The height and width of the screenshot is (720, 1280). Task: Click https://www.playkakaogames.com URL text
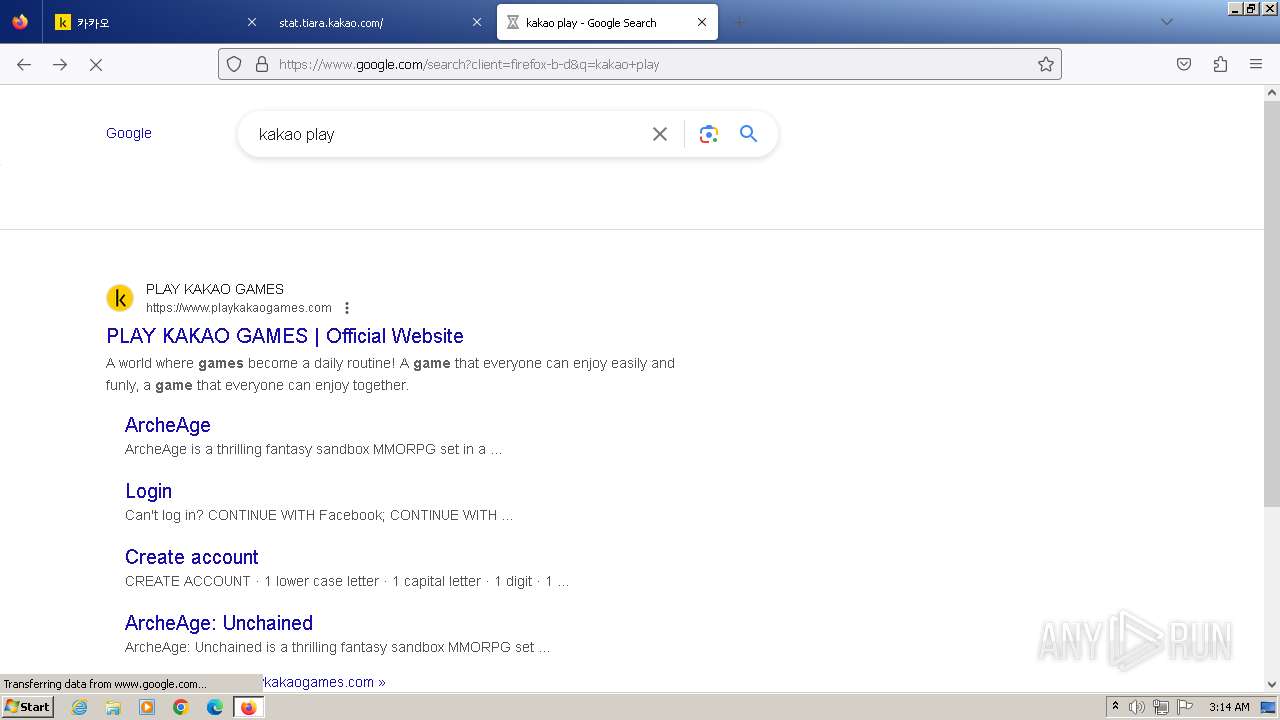click(239, 308)
